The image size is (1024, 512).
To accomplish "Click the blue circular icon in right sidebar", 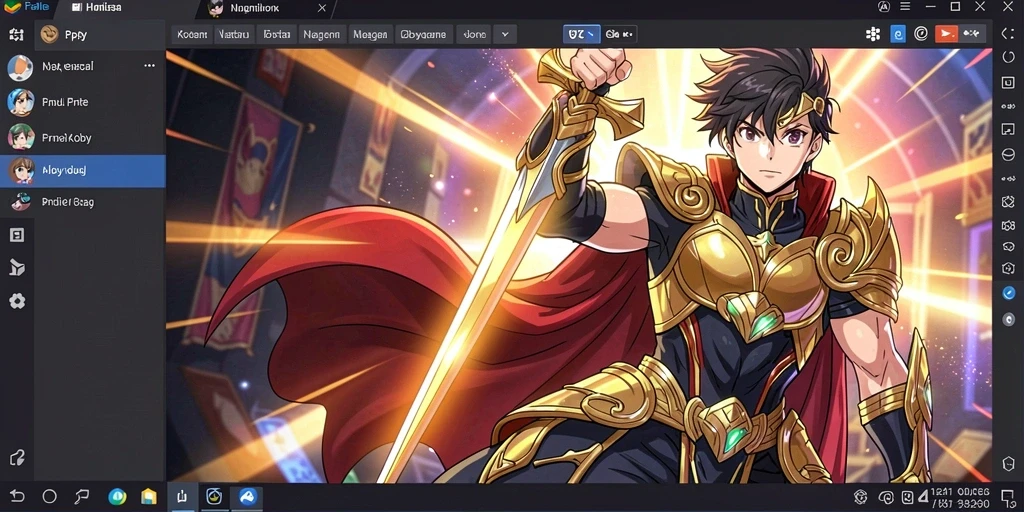I will click(x=1008, y=293).
